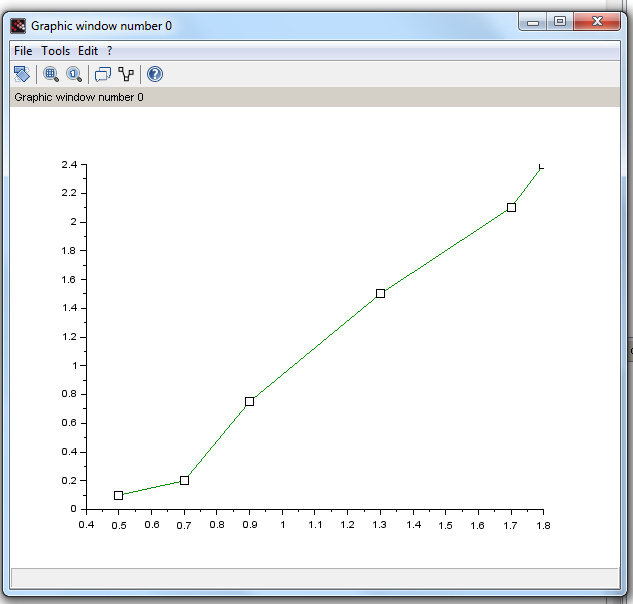633x604 pixels.
Task: Click the x-axis label '1.1'
Action: [315, 525]
